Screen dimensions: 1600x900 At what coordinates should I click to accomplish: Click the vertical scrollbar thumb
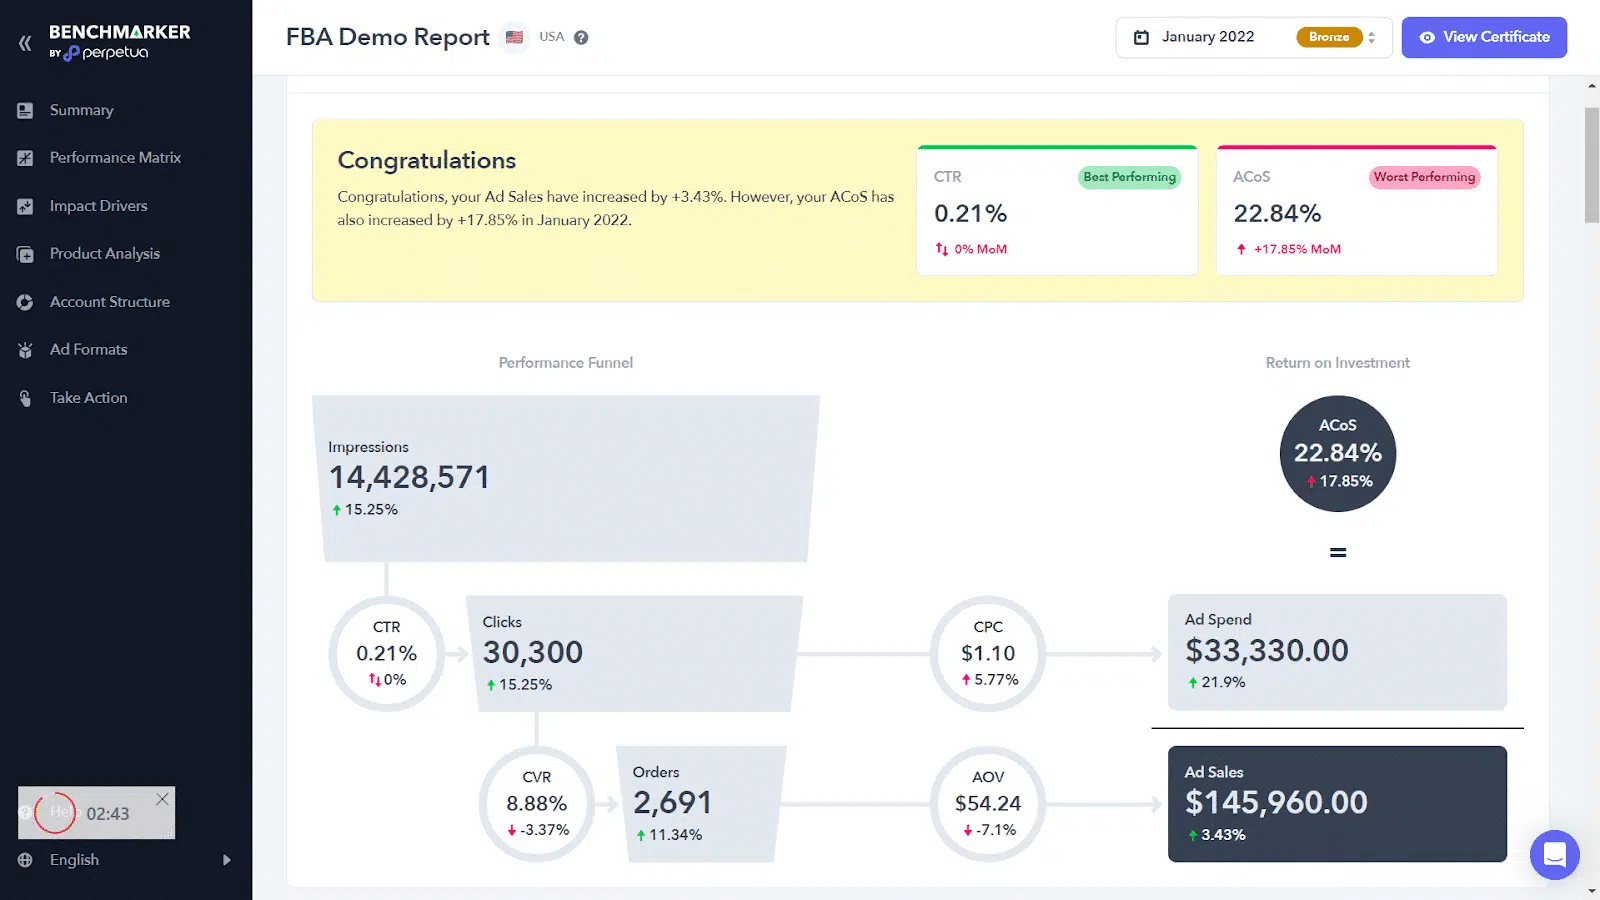pyautogui.click(x=1591, y=165)
